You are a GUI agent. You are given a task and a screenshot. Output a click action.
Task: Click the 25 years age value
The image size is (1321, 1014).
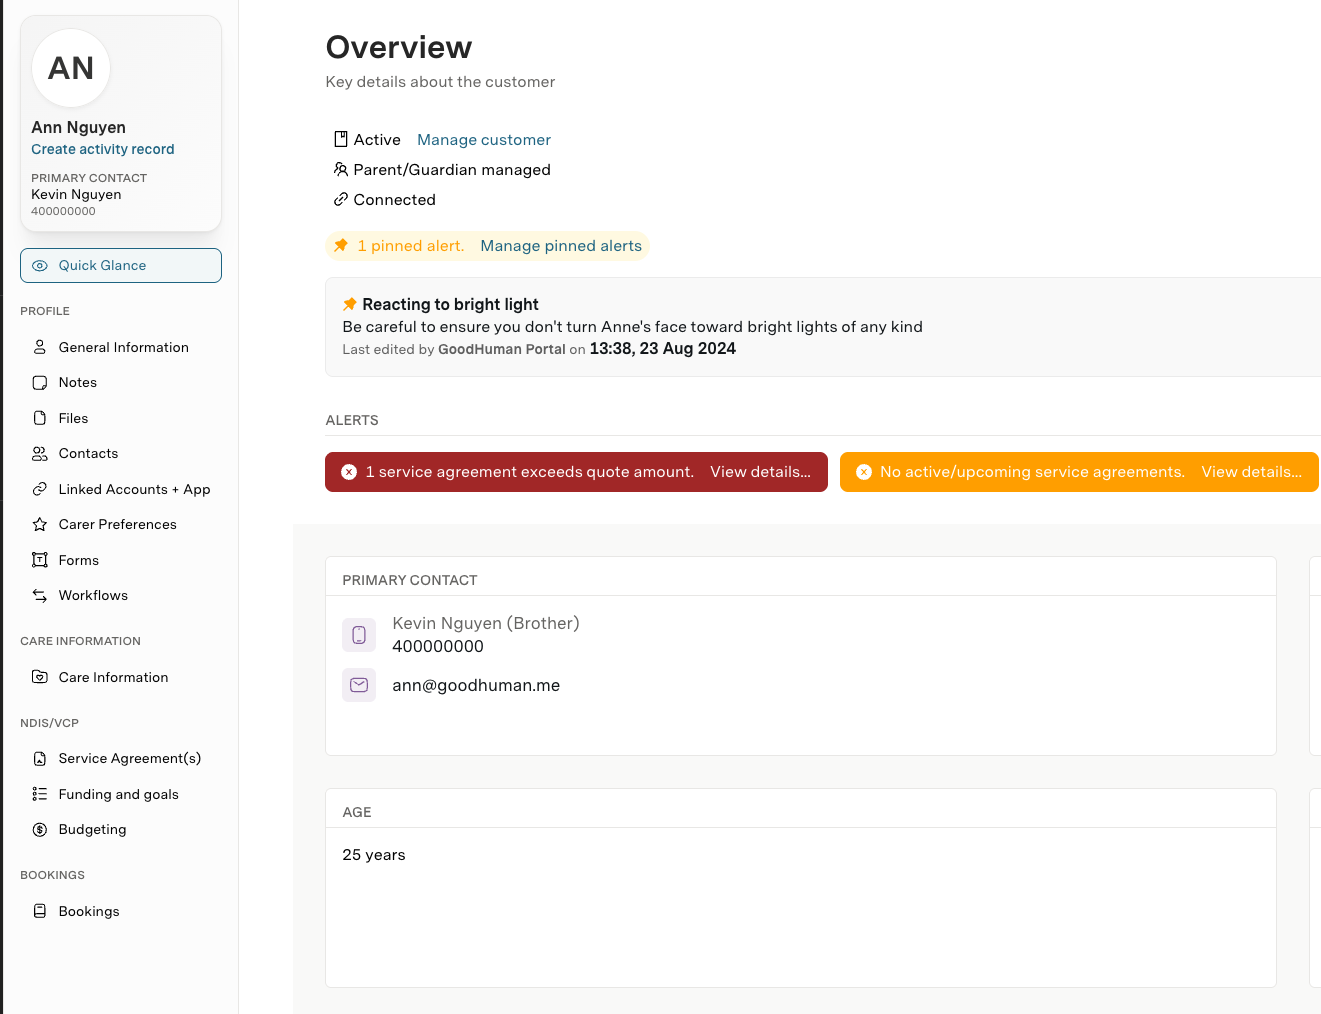(374, 855)
